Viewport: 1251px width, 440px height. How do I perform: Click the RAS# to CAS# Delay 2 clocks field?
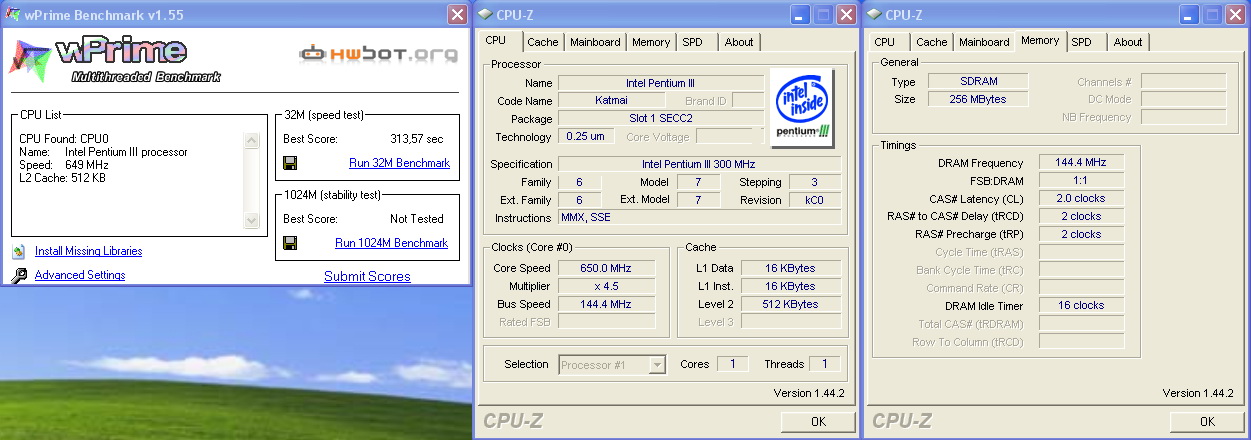[x=1081, y=217]
